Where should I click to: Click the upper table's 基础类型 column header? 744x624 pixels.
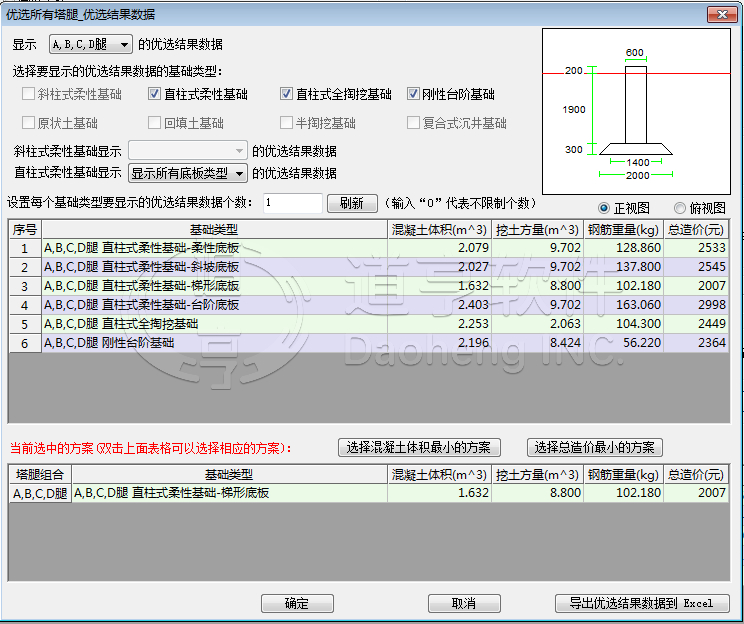pyautogui.click(x=214, y=230)
